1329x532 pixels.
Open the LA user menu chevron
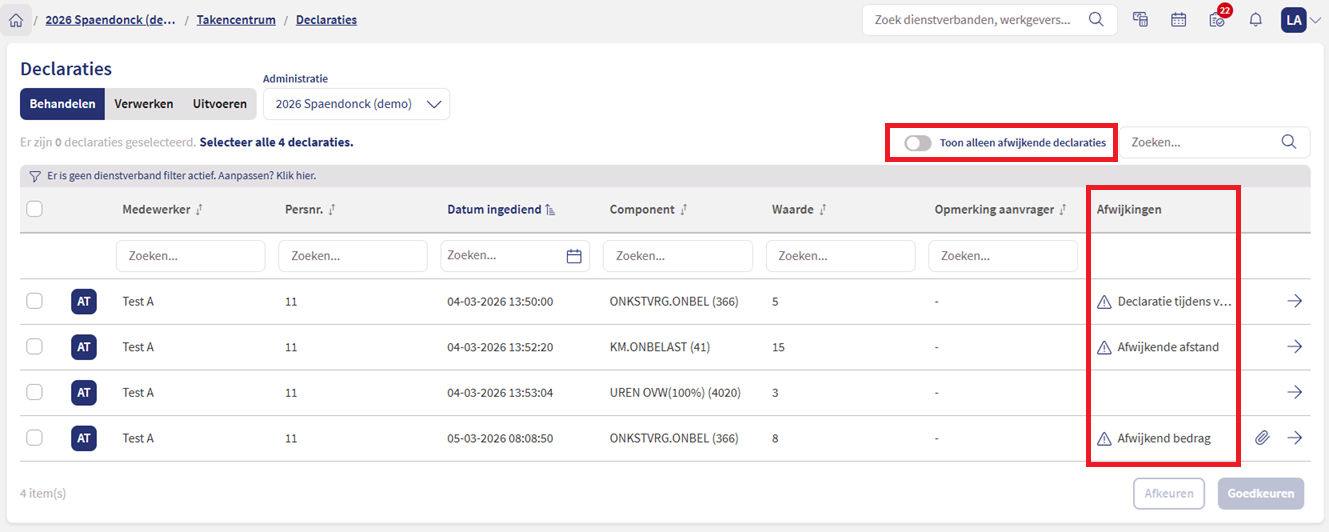(x=1315, y=20)
